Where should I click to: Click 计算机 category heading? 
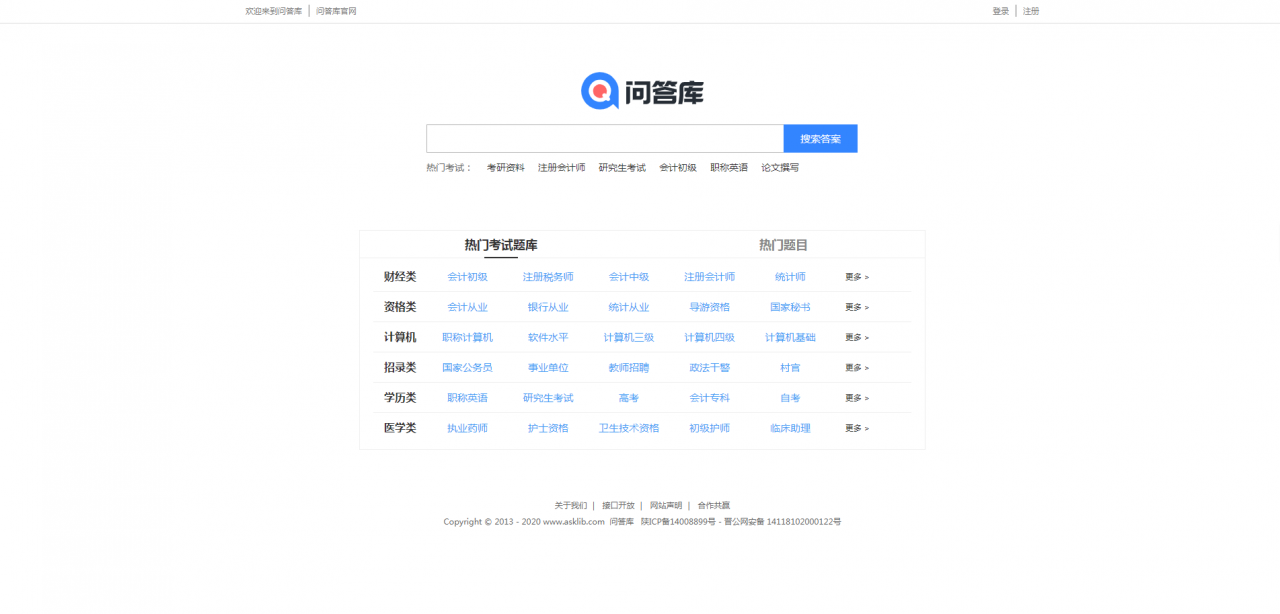point(400,337)
